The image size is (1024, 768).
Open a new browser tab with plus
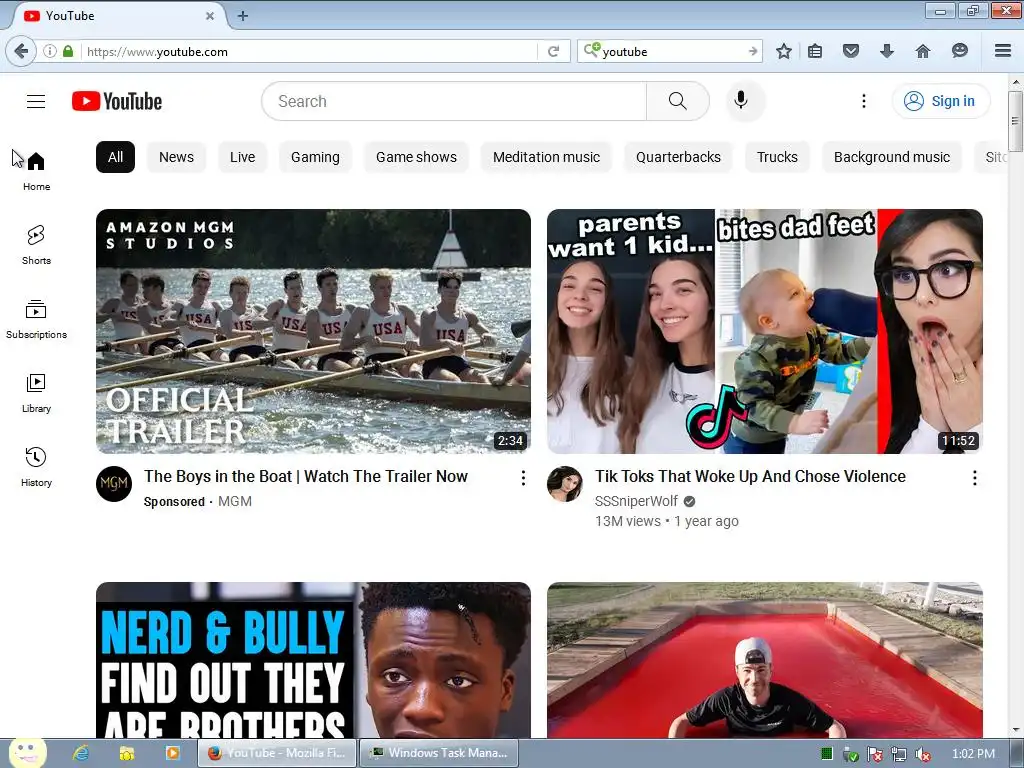[242, 16]
